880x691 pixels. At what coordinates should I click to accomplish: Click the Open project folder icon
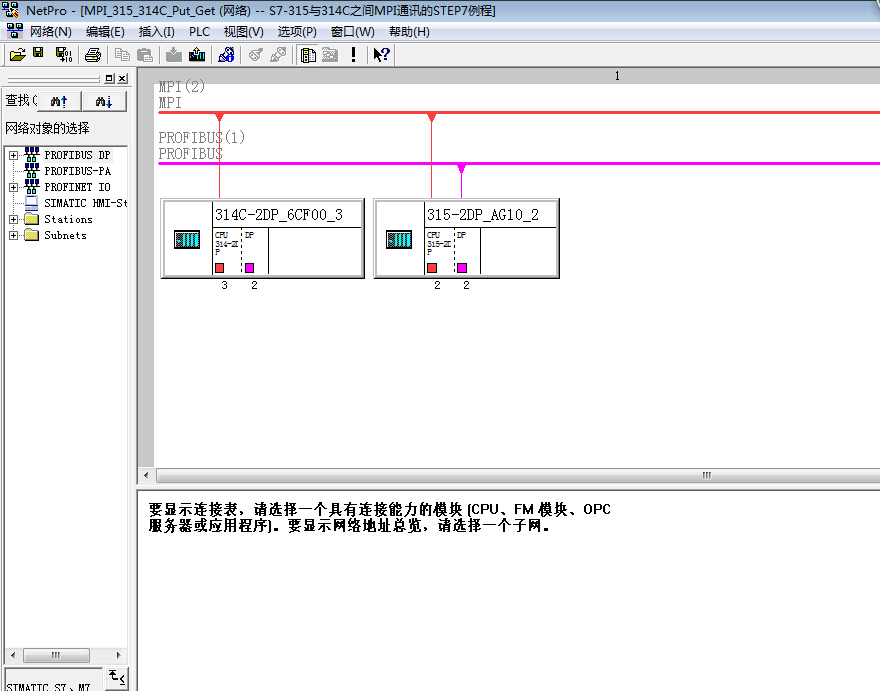[x=17, y=54]
